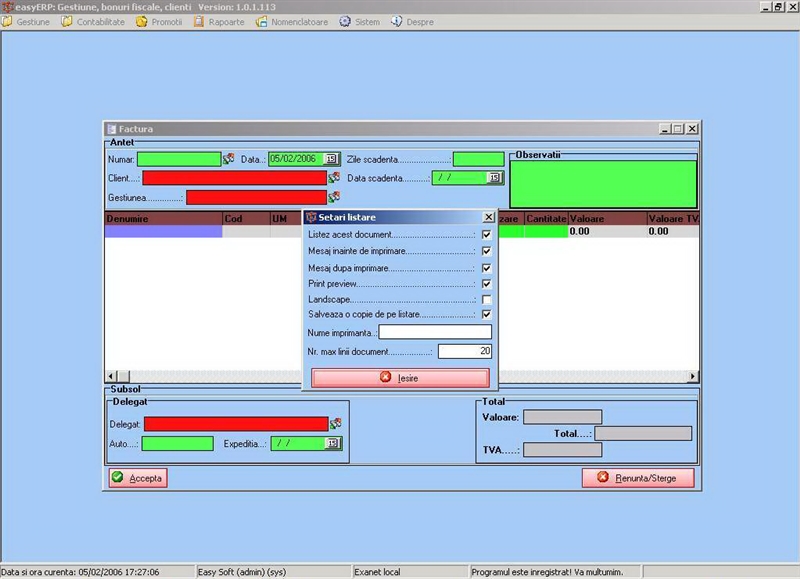Viewport: 800px width, 579px height.
Task: Open the Data scadenta calendar dropdown
Action: [493, 178]
